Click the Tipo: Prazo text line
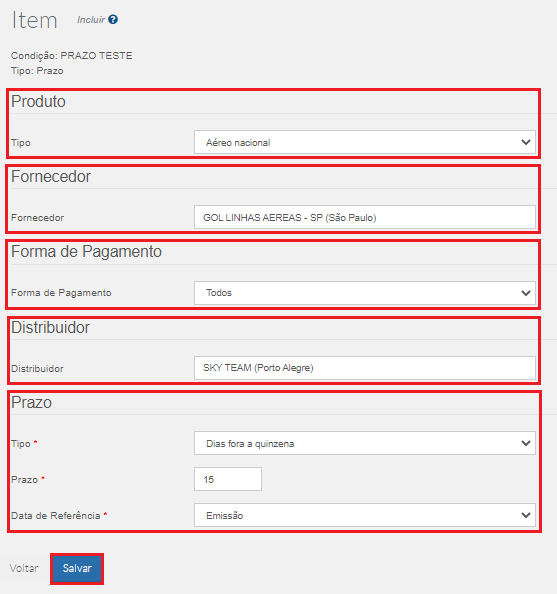The height and width of the screenshot is (594, 557). 37,71
